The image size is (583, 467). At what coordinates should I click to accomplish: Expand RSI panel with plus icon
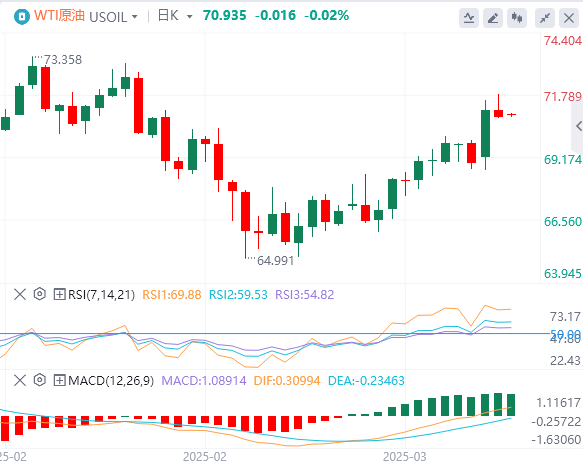point(59,294)
